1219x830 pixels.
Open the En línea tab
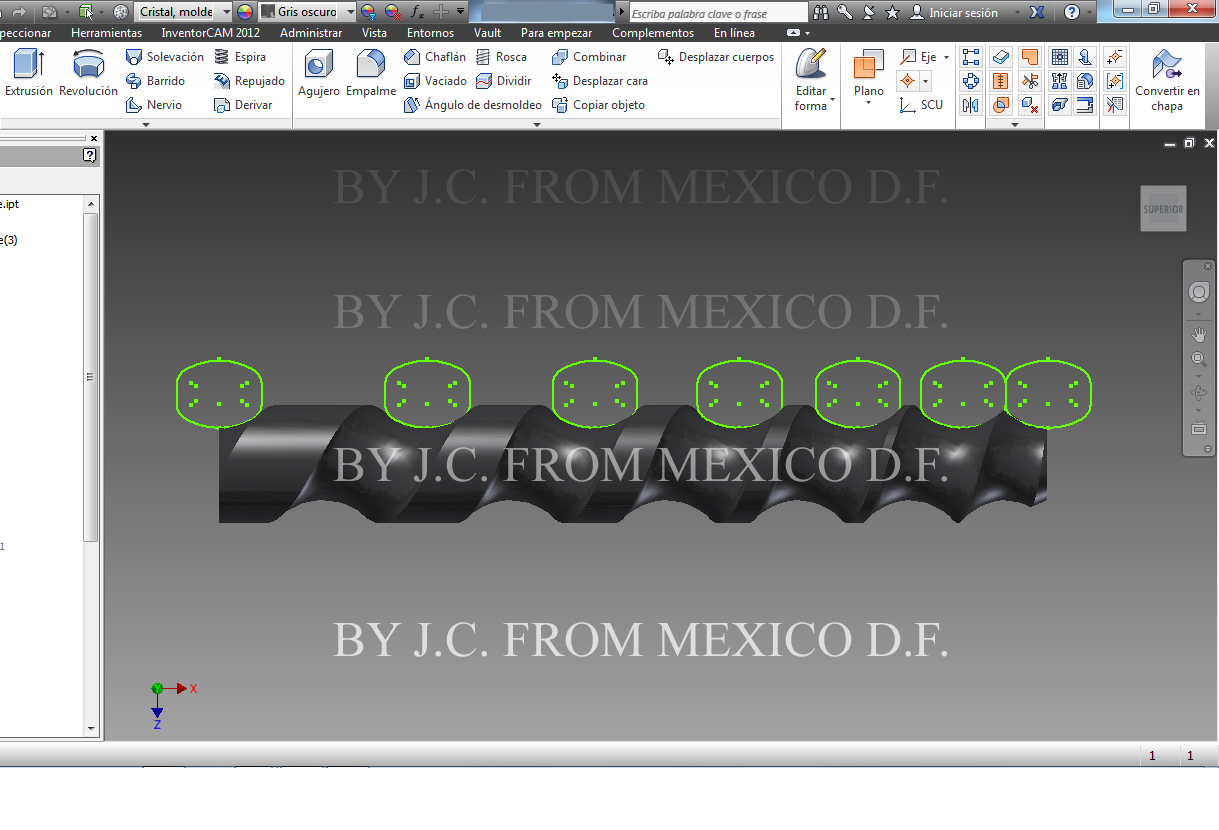tap(734, 33)
